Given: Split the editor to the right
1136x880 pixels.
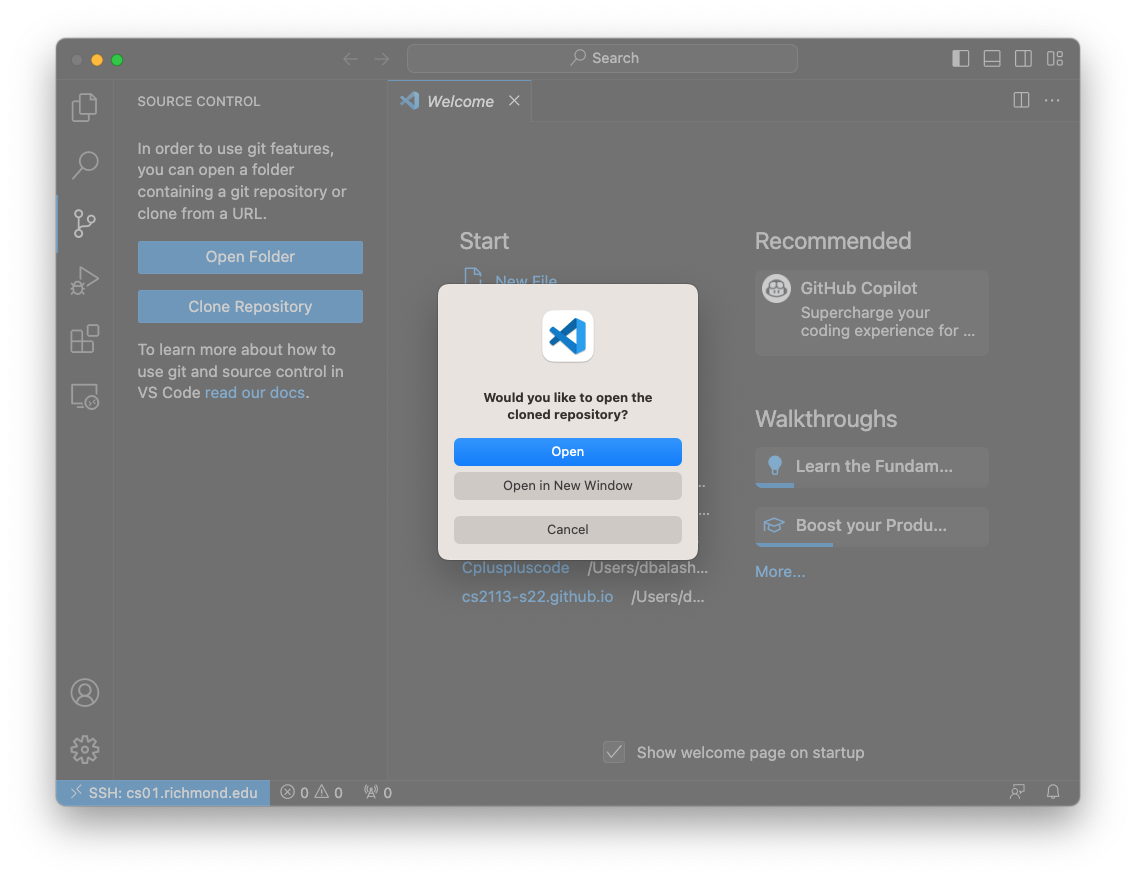Looking at the screenshot, I should pos(1022,100).
